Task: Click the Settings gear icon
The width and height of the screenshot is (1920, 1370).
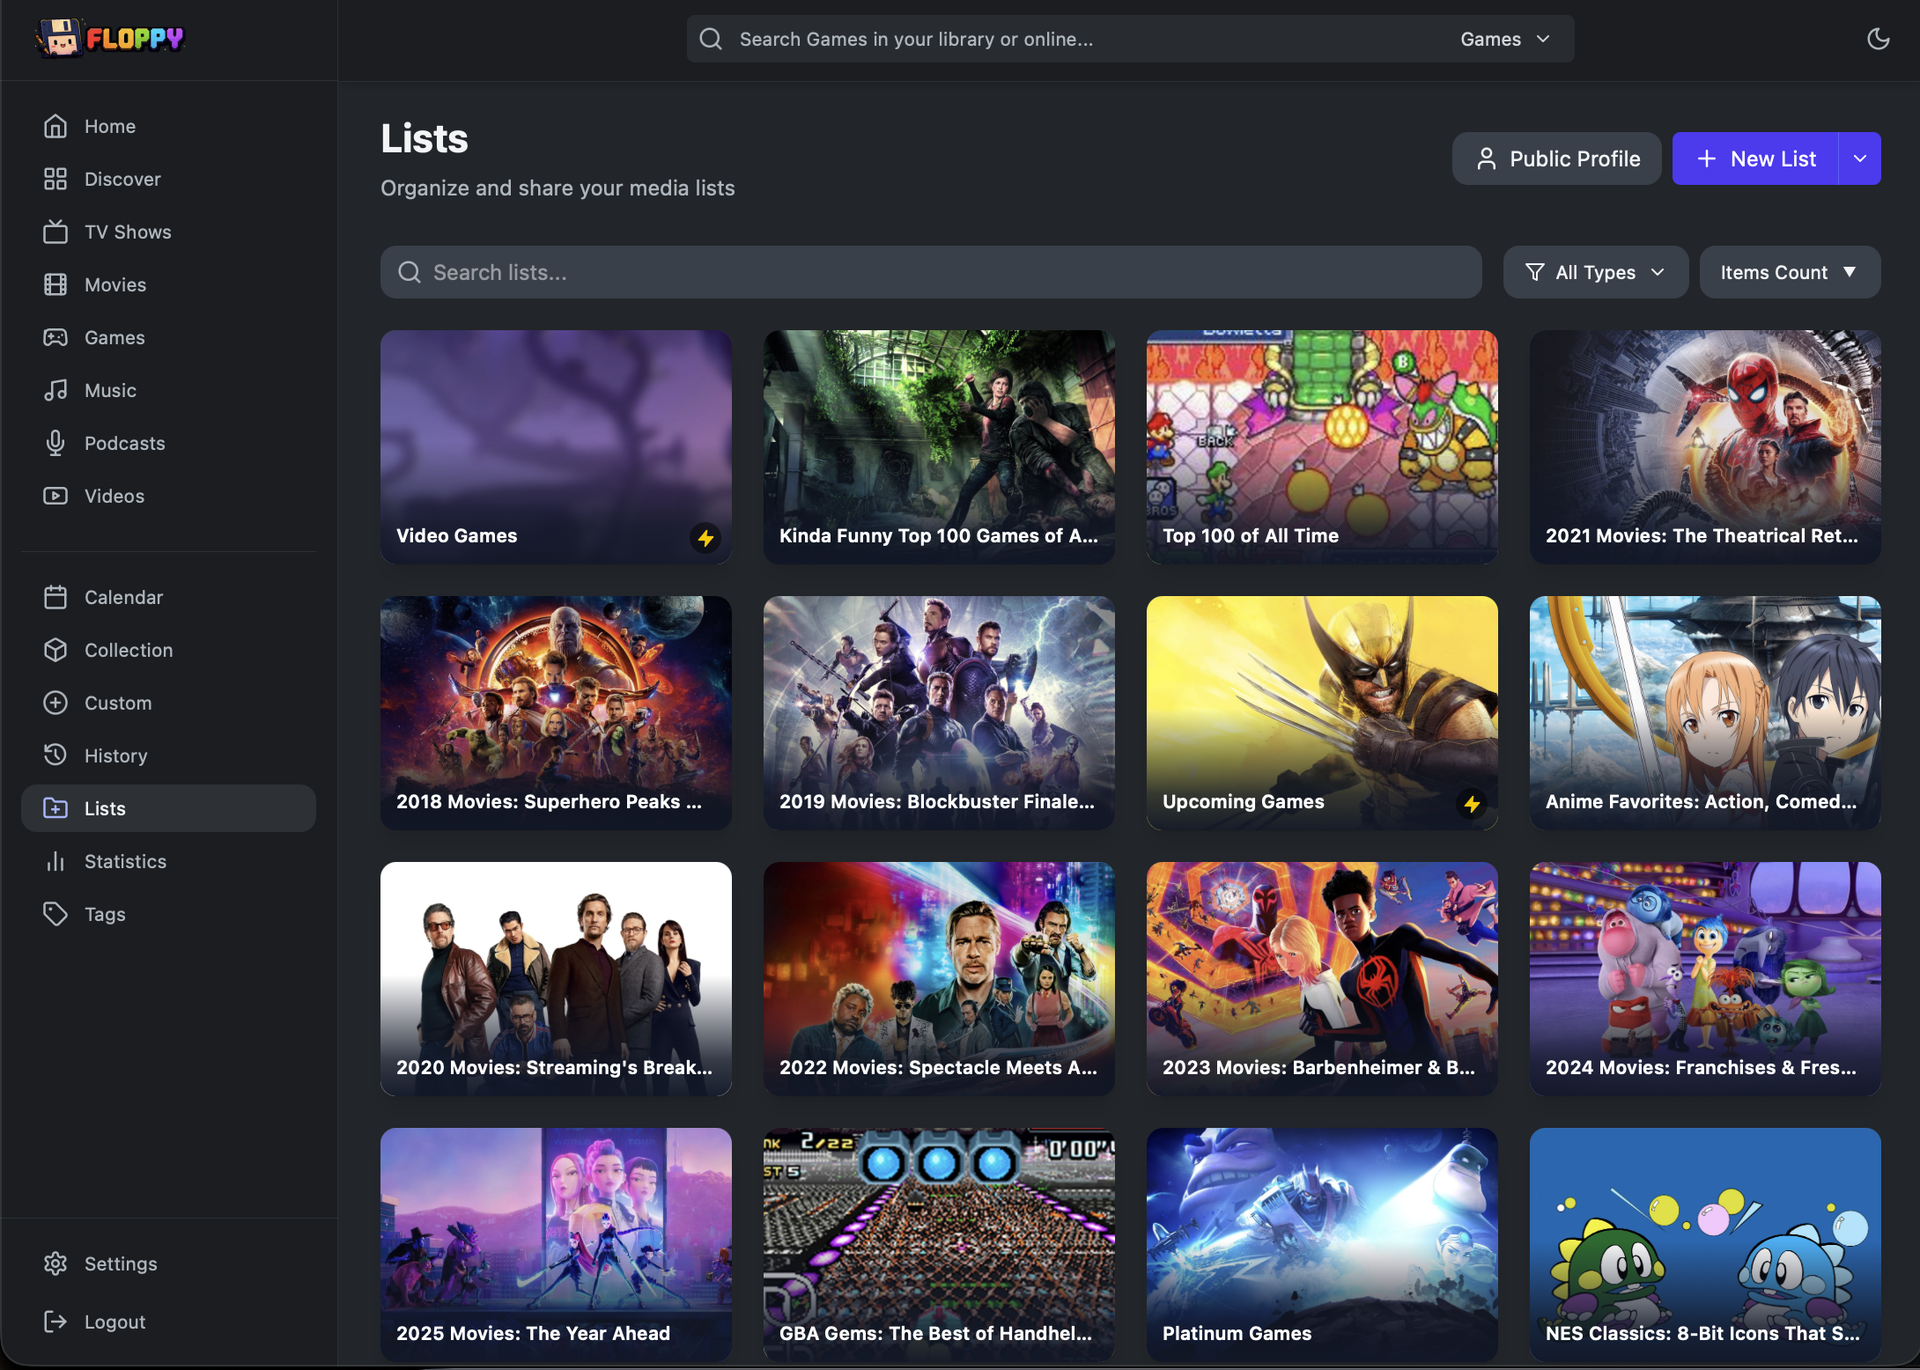Action: (x=56, y=1263)
